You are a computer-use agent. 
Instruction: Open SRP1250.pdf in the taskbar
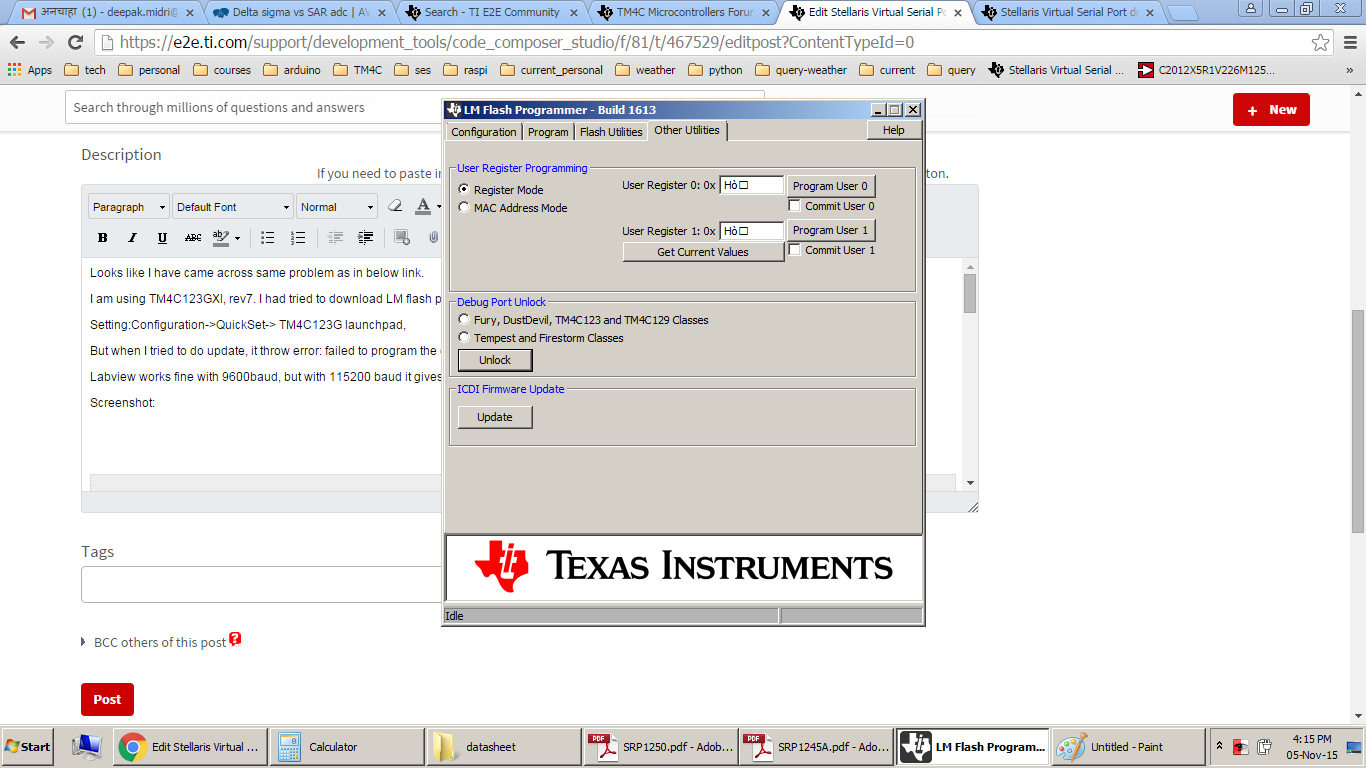659,747
